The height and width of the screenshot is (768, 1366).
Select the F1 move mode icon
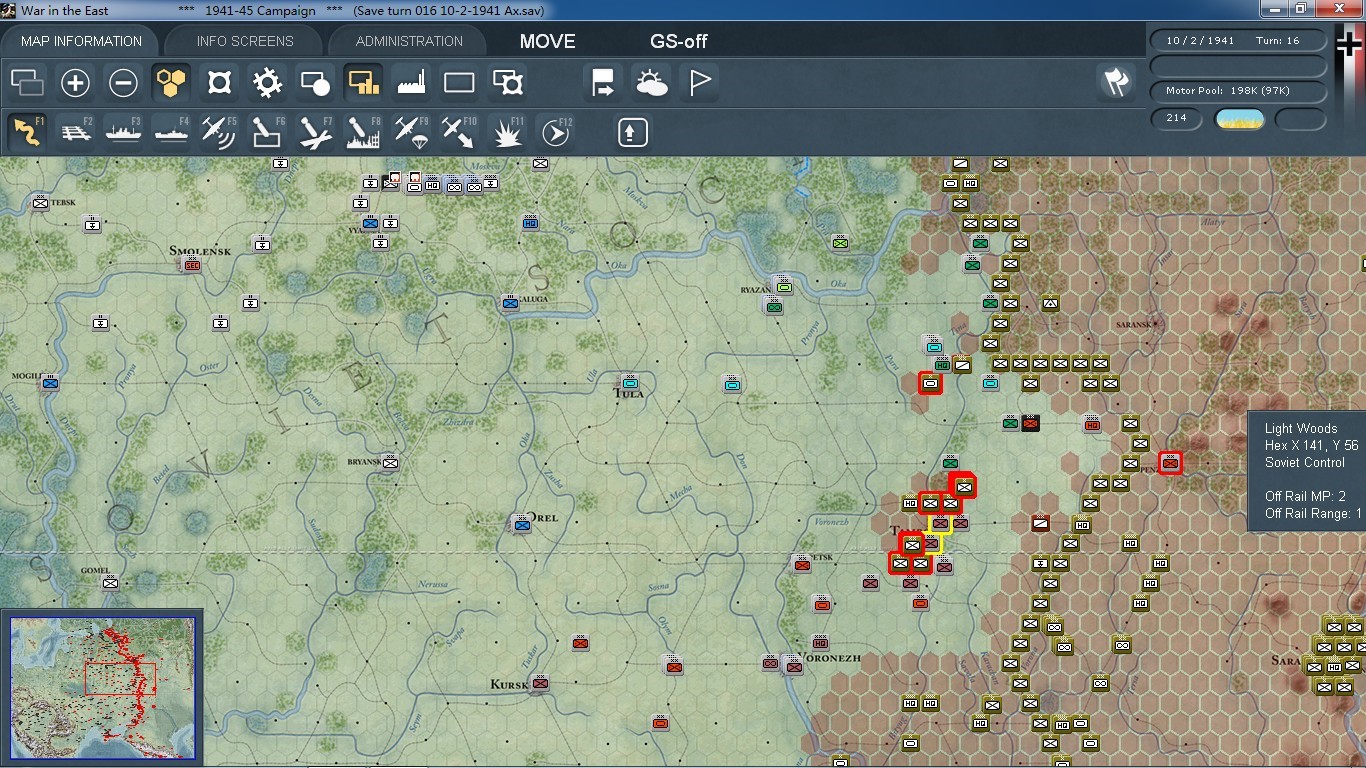coord(27,132)
